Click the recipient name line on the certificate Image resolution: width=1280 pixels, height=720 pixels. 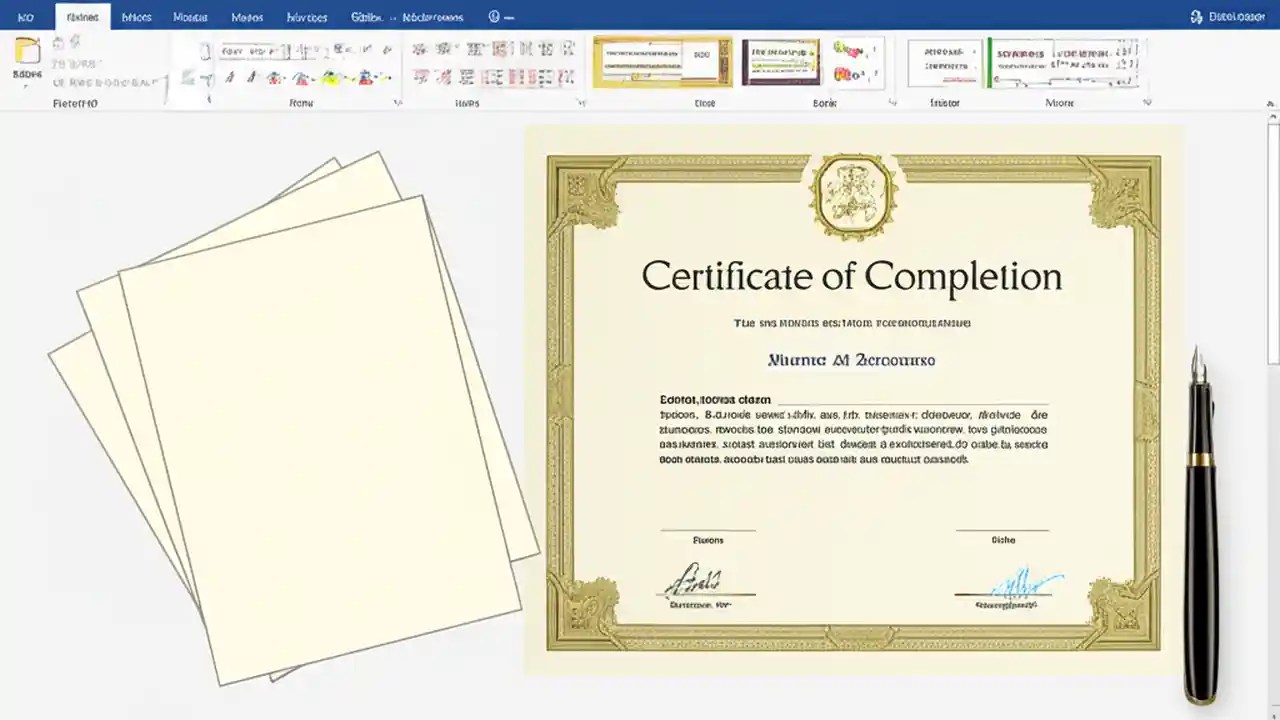[x=851, y=360]
